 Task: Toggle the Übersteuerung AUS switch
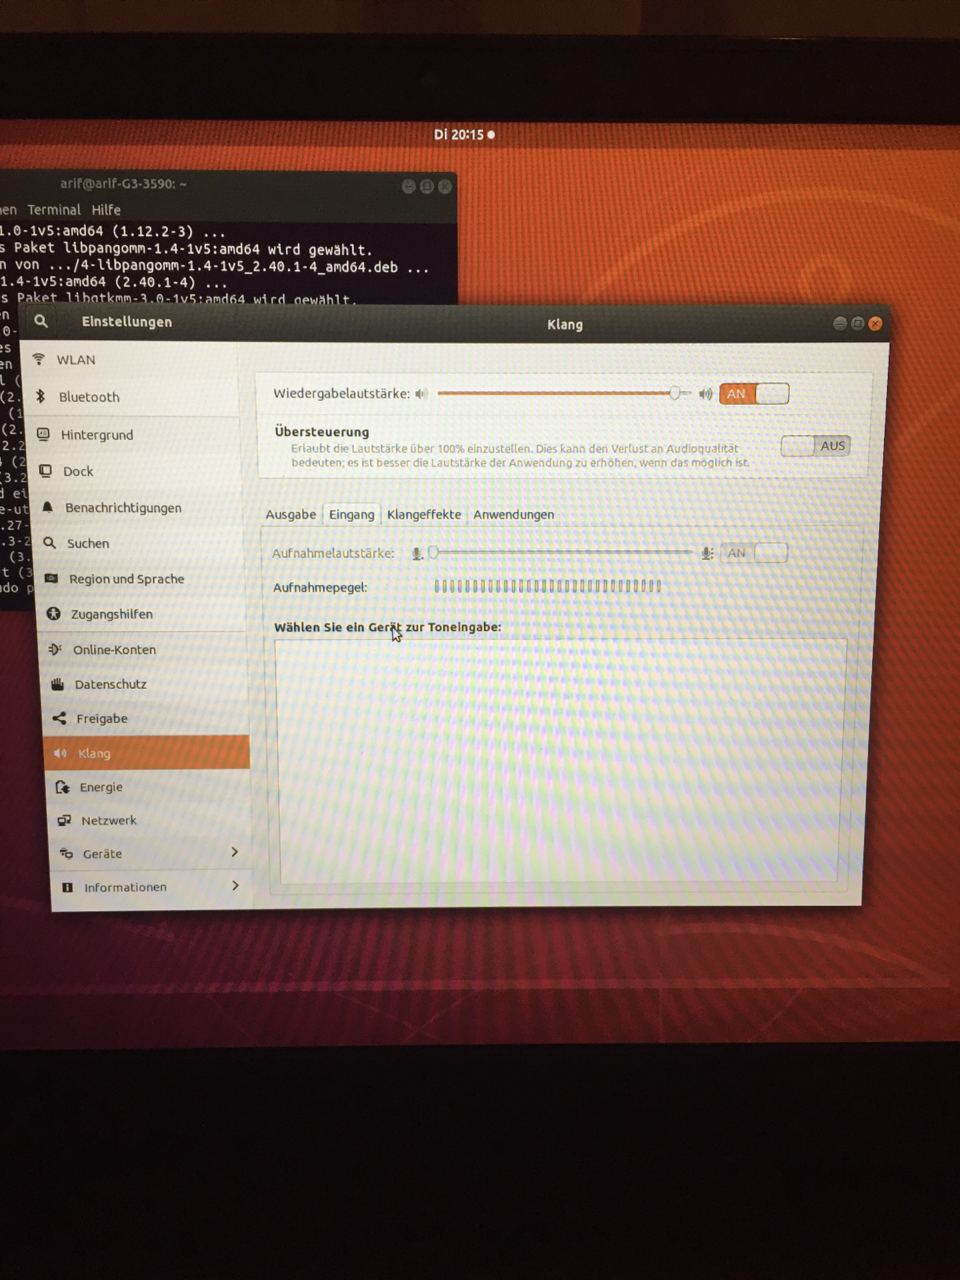pos(815,446)
